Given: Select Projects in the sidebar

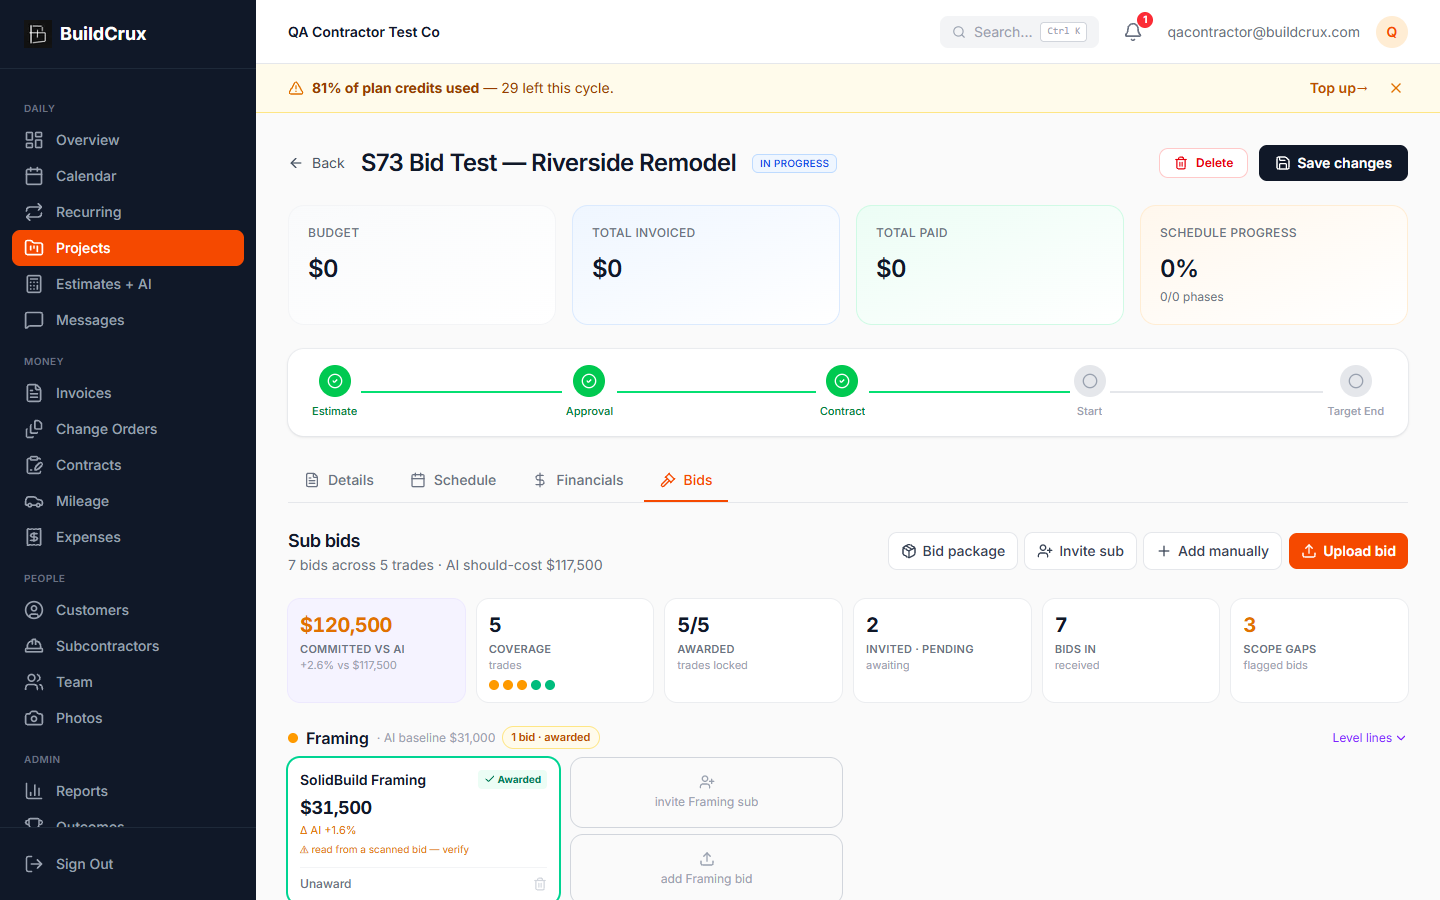Looking at the screenshot, I should coord(128,248).
